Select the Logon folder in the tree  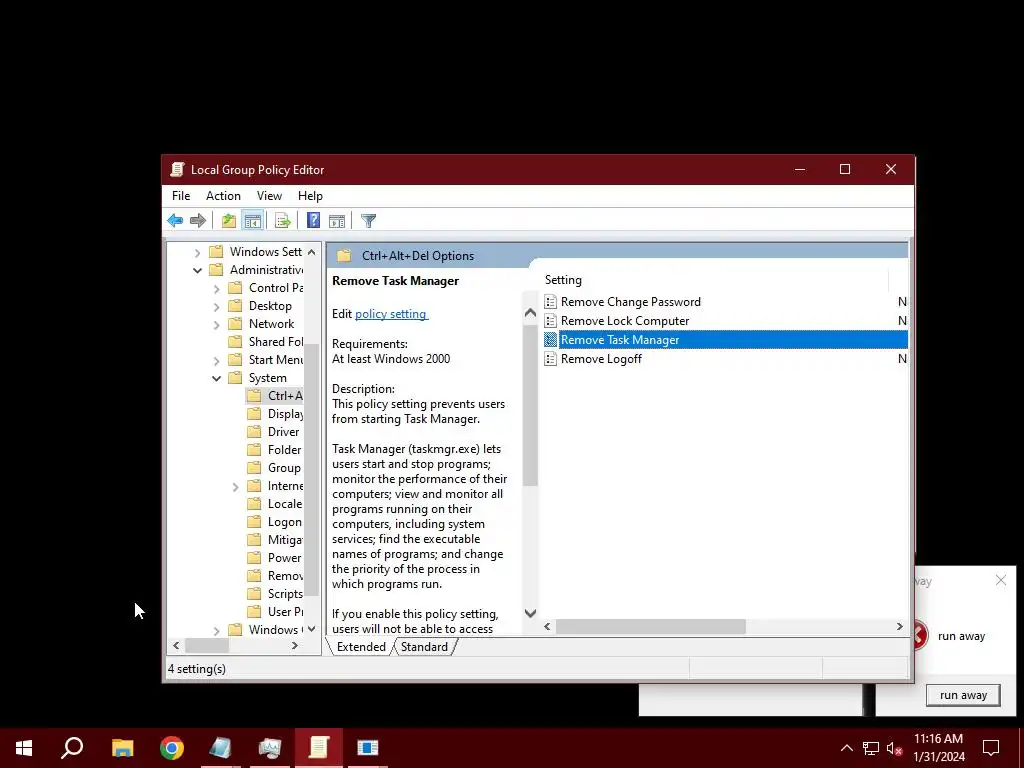(x=275, y=522)
